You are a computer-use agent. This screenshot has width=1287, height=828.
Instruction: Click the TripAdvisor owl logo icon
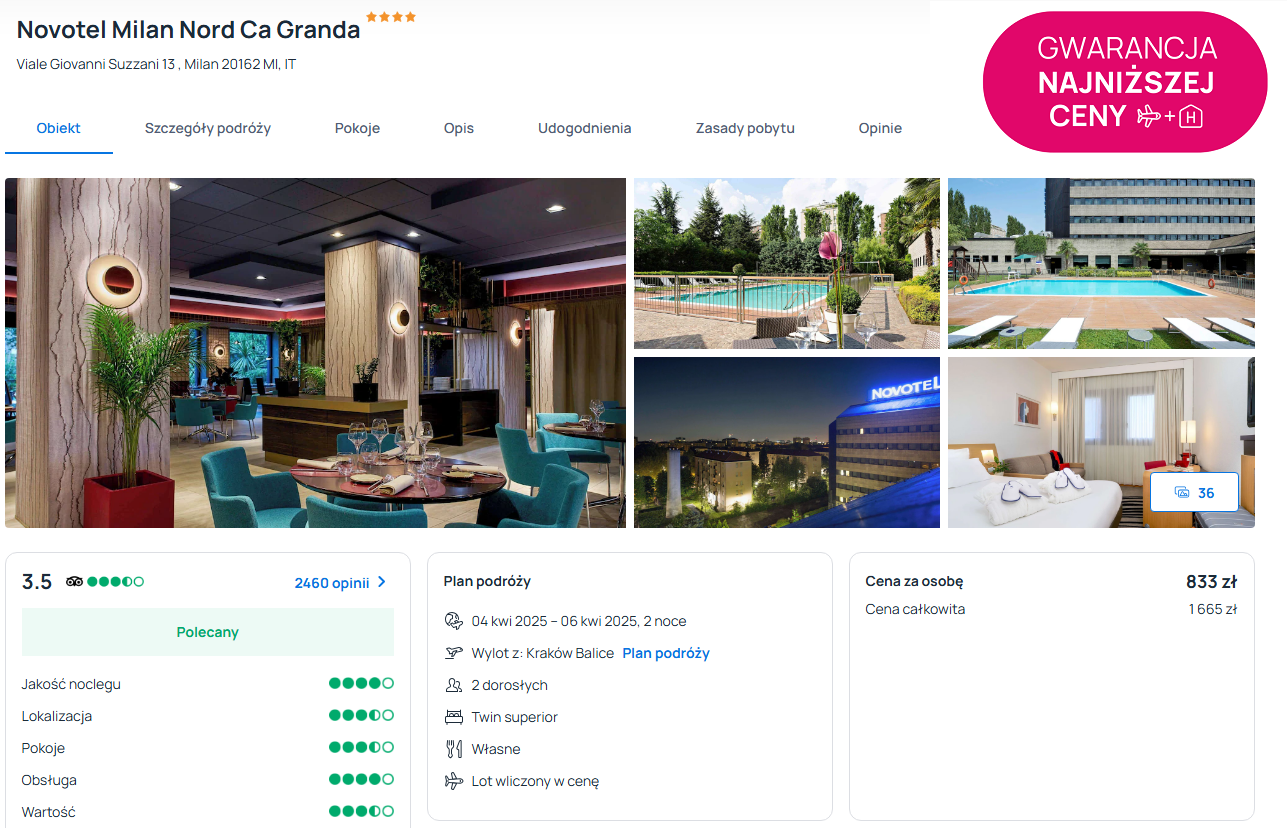point(75,581)
